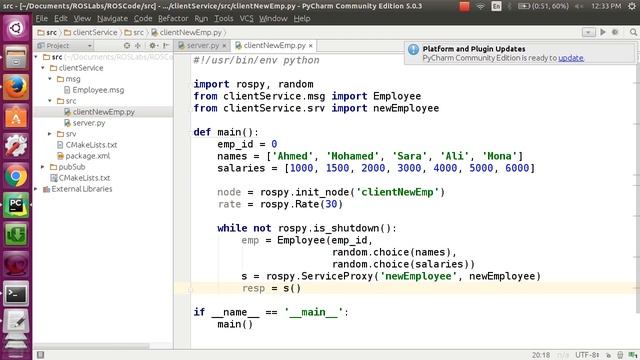
Task: Open the Refactor menu
Action: [173, 18]
